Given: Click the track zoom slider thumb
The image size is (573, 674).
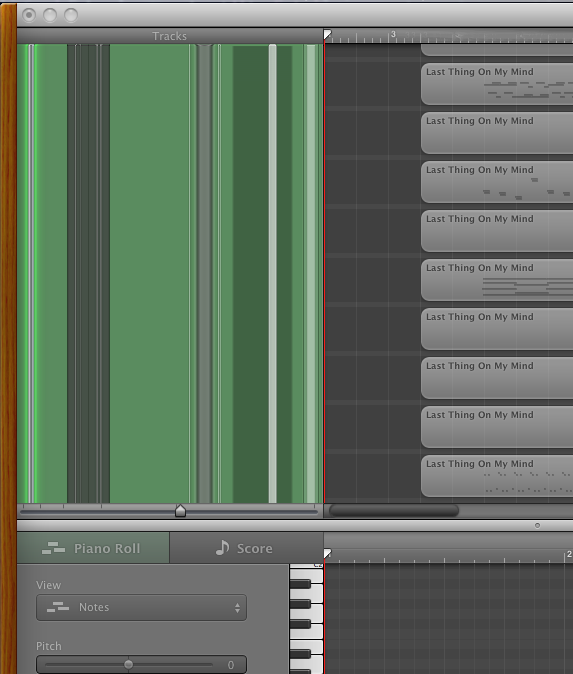Looking at the screenshot, I should pyautogui.click(x=181, y=511).
